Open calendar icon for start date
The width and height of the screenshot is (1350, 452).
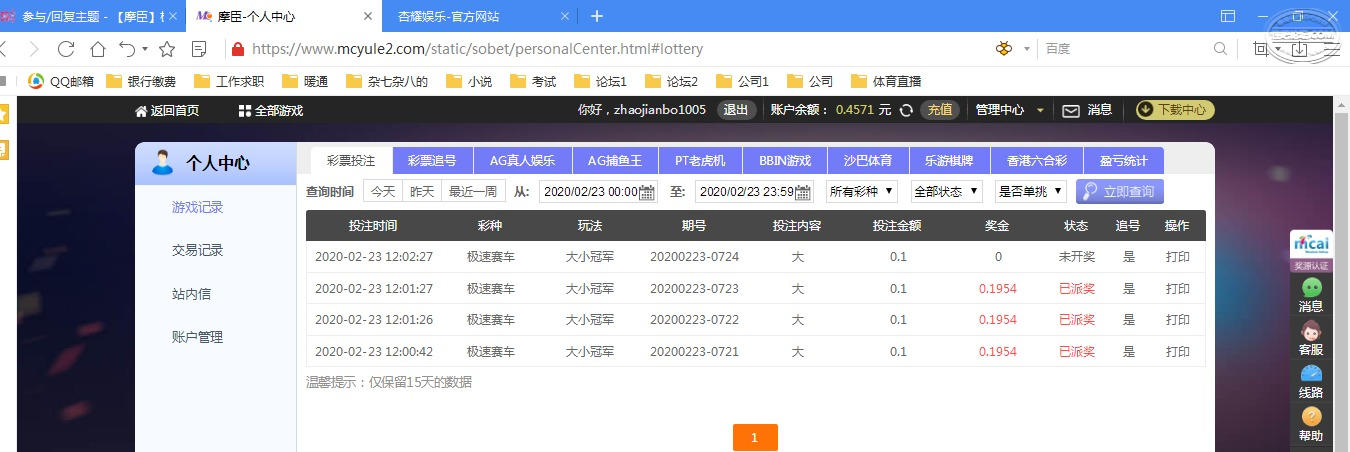[647, 191]
